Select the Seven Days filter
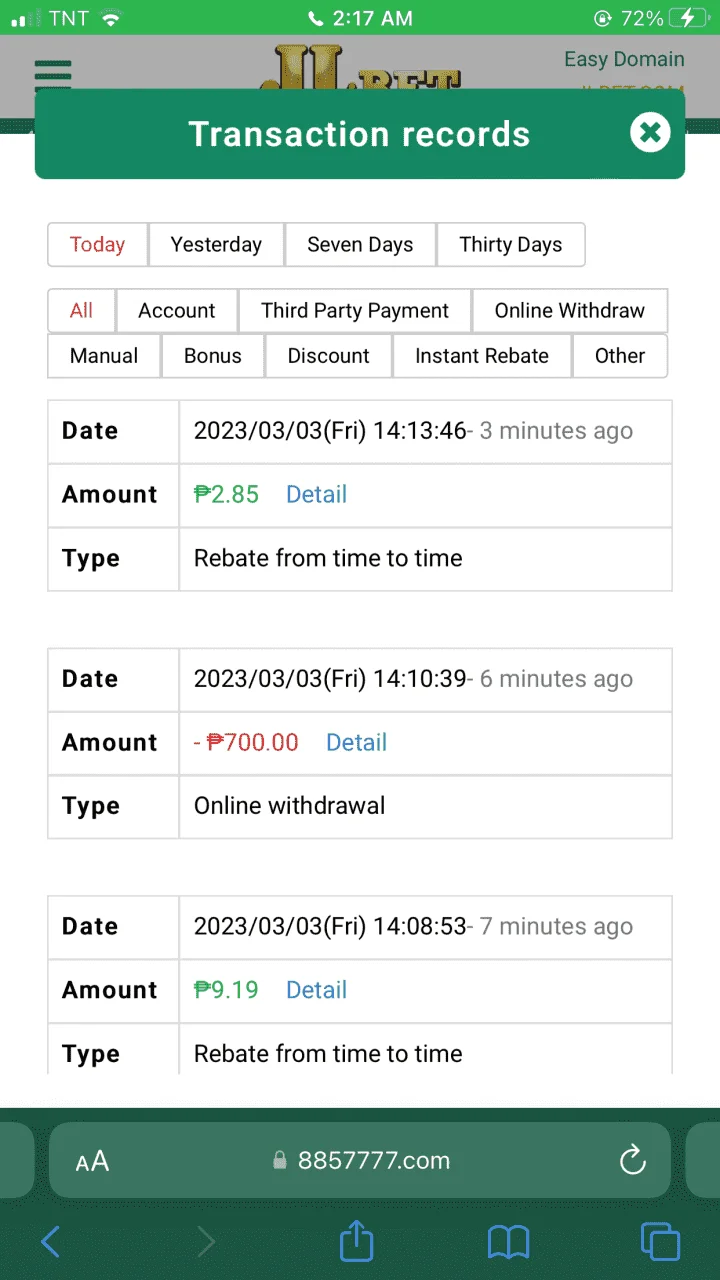720x1280 pixels. (360, 245)
